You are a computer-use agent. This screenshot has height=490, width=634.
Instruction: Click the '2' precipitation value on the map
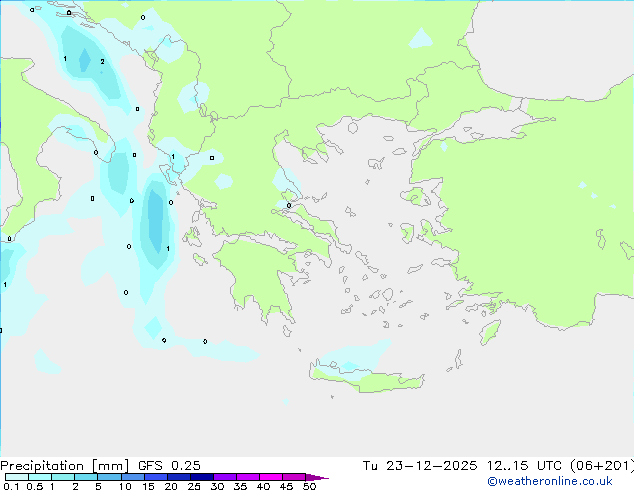pyautogui.click(x=102, y=61)
